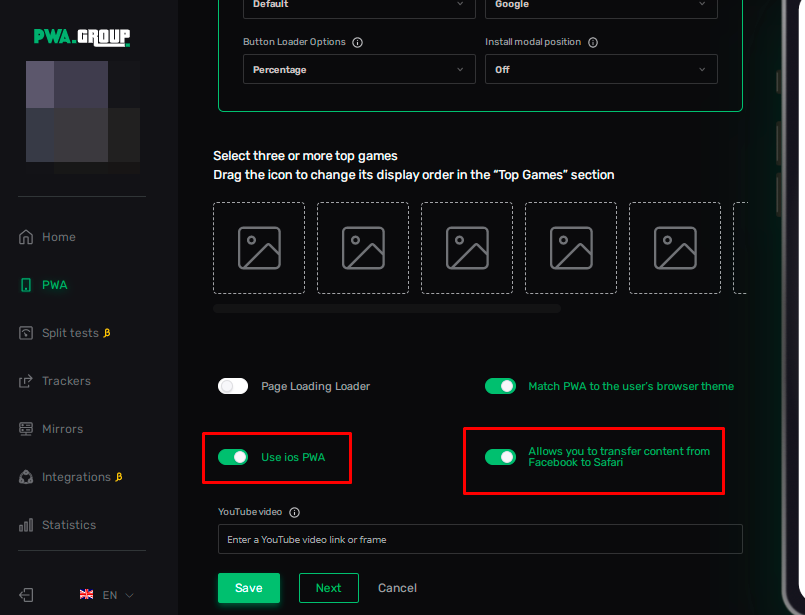Disable the Use ios PWA toggle
This screenshot has height=615, width=805.
pos(233,457)
